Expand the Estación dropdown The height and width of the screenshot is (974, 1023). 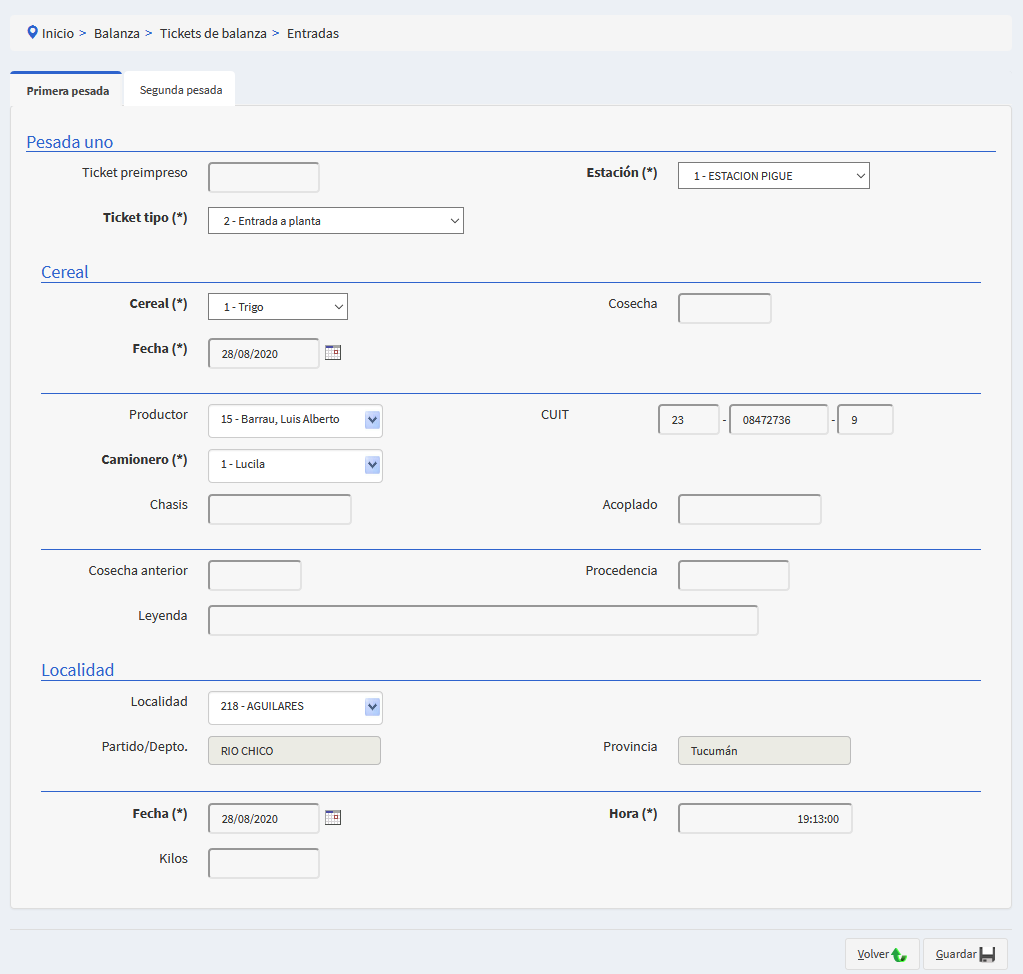773,176
